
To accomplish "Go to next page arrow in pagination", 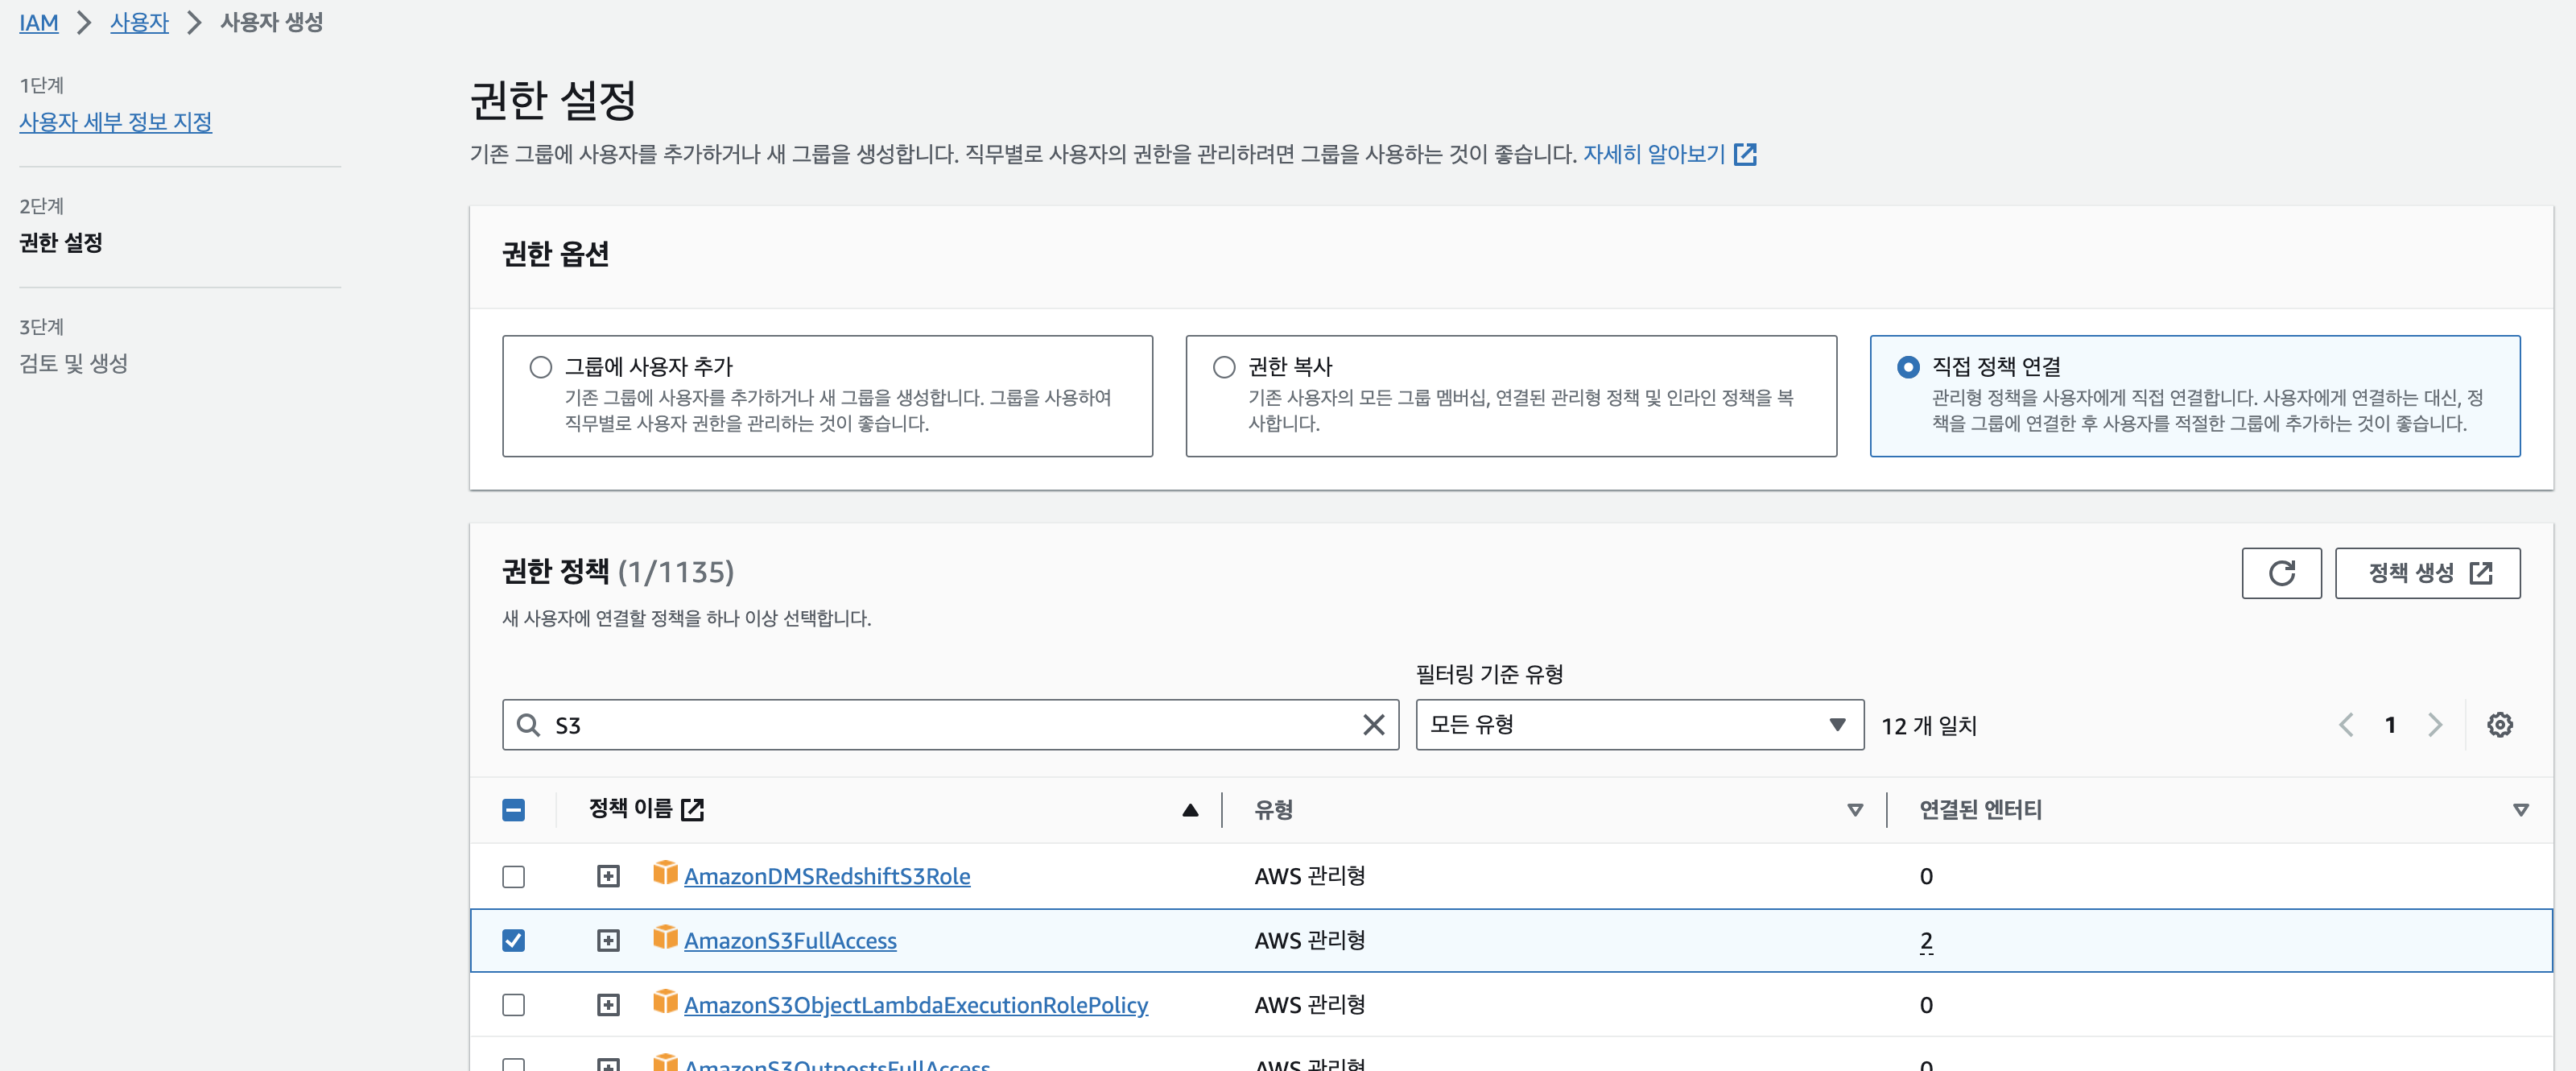I will [x=2435, y=725].
